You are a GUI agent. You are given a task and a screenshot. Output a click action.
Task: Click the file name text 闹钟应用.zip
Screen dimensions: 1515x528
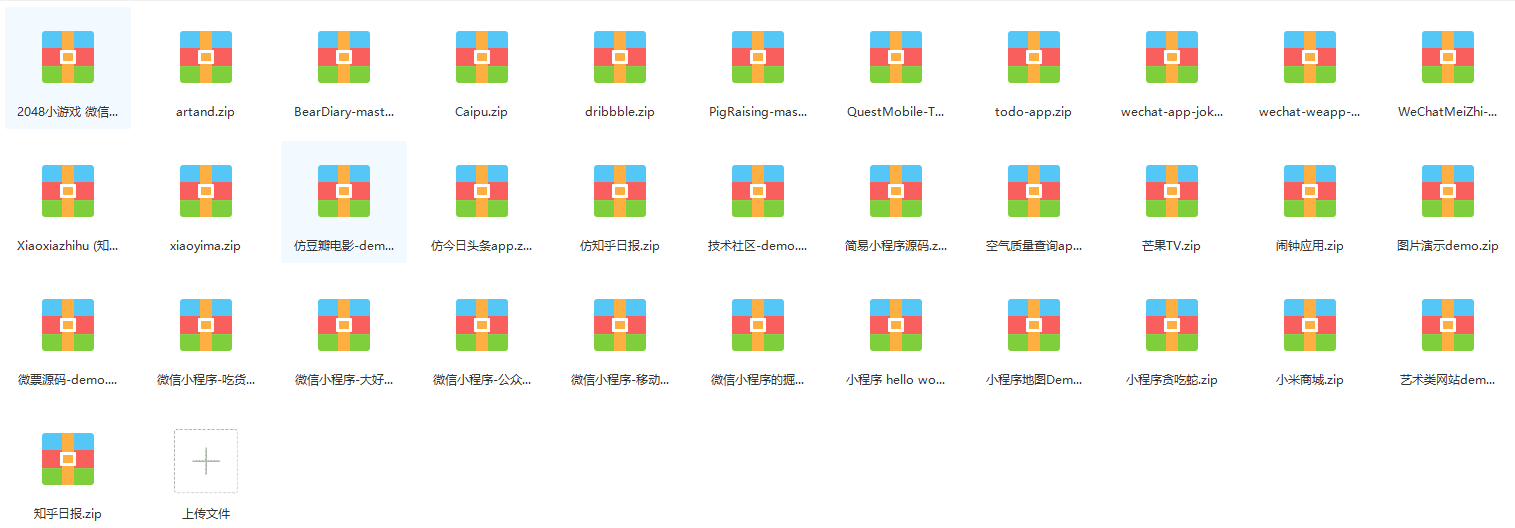(x=1310, y=246)
